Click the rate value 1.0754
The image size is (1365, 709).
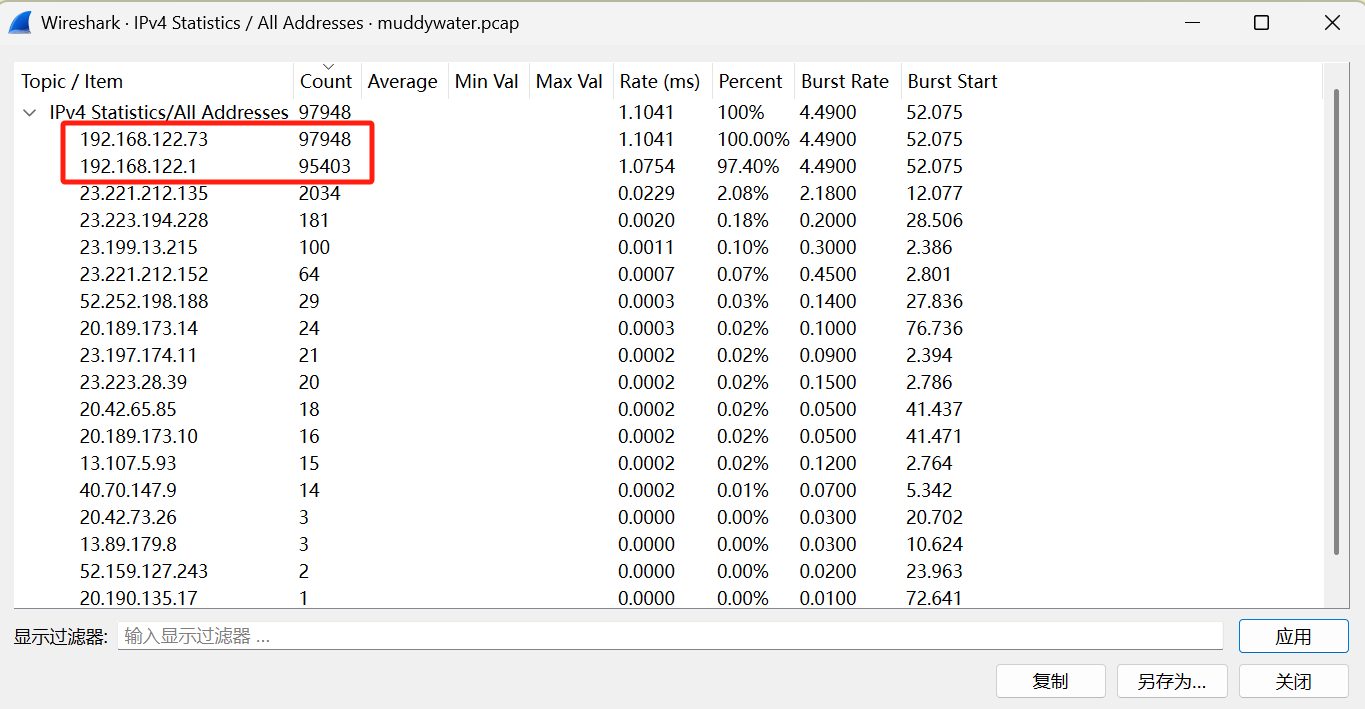tap(646, 166)
